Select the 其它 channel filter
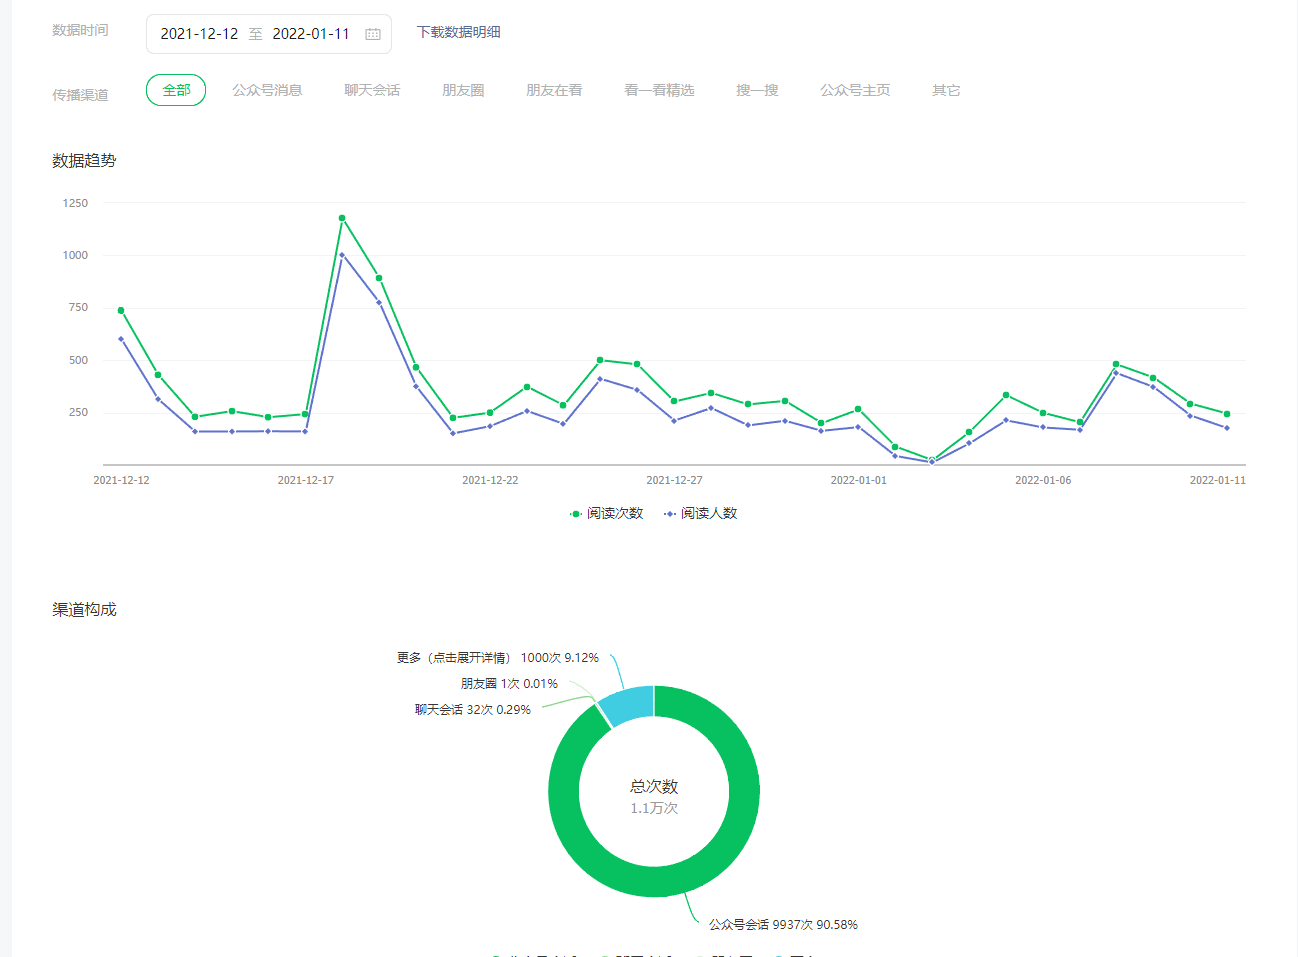 click(946, 90)
